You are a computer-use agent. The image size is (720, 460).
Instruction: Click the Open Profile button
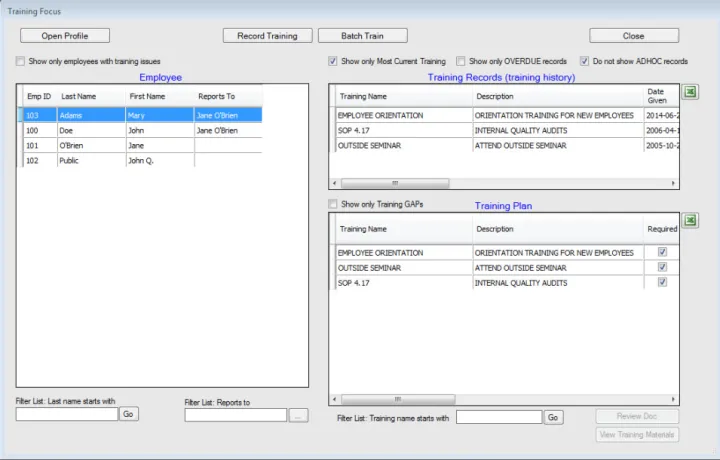tap(65, 36)
